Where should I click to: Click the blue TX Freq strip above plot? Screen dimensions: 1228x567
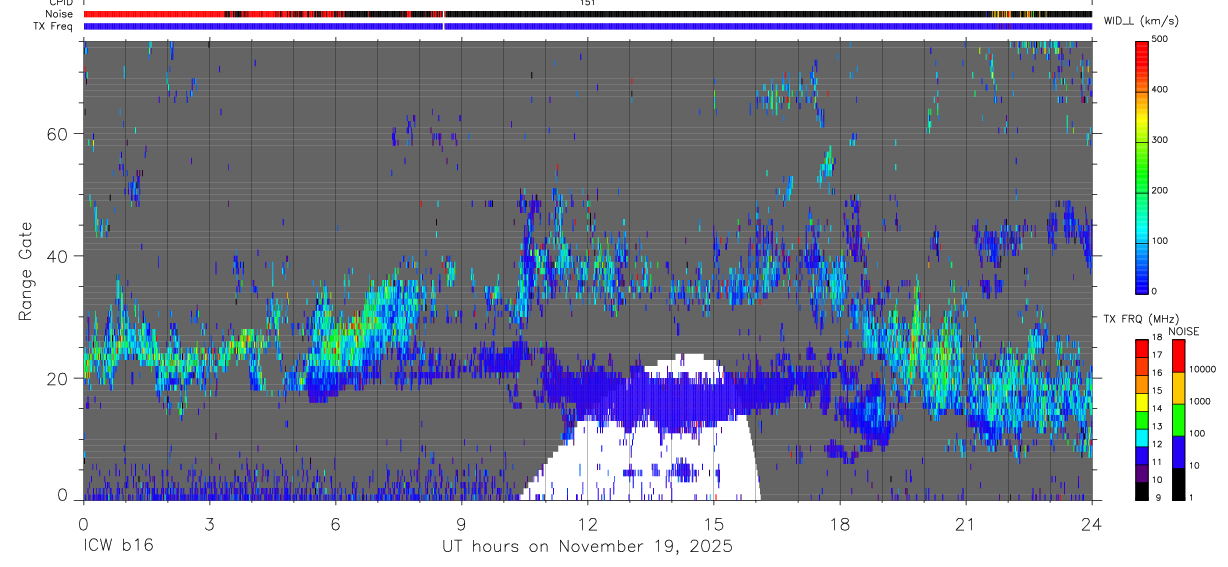(588, 26)
